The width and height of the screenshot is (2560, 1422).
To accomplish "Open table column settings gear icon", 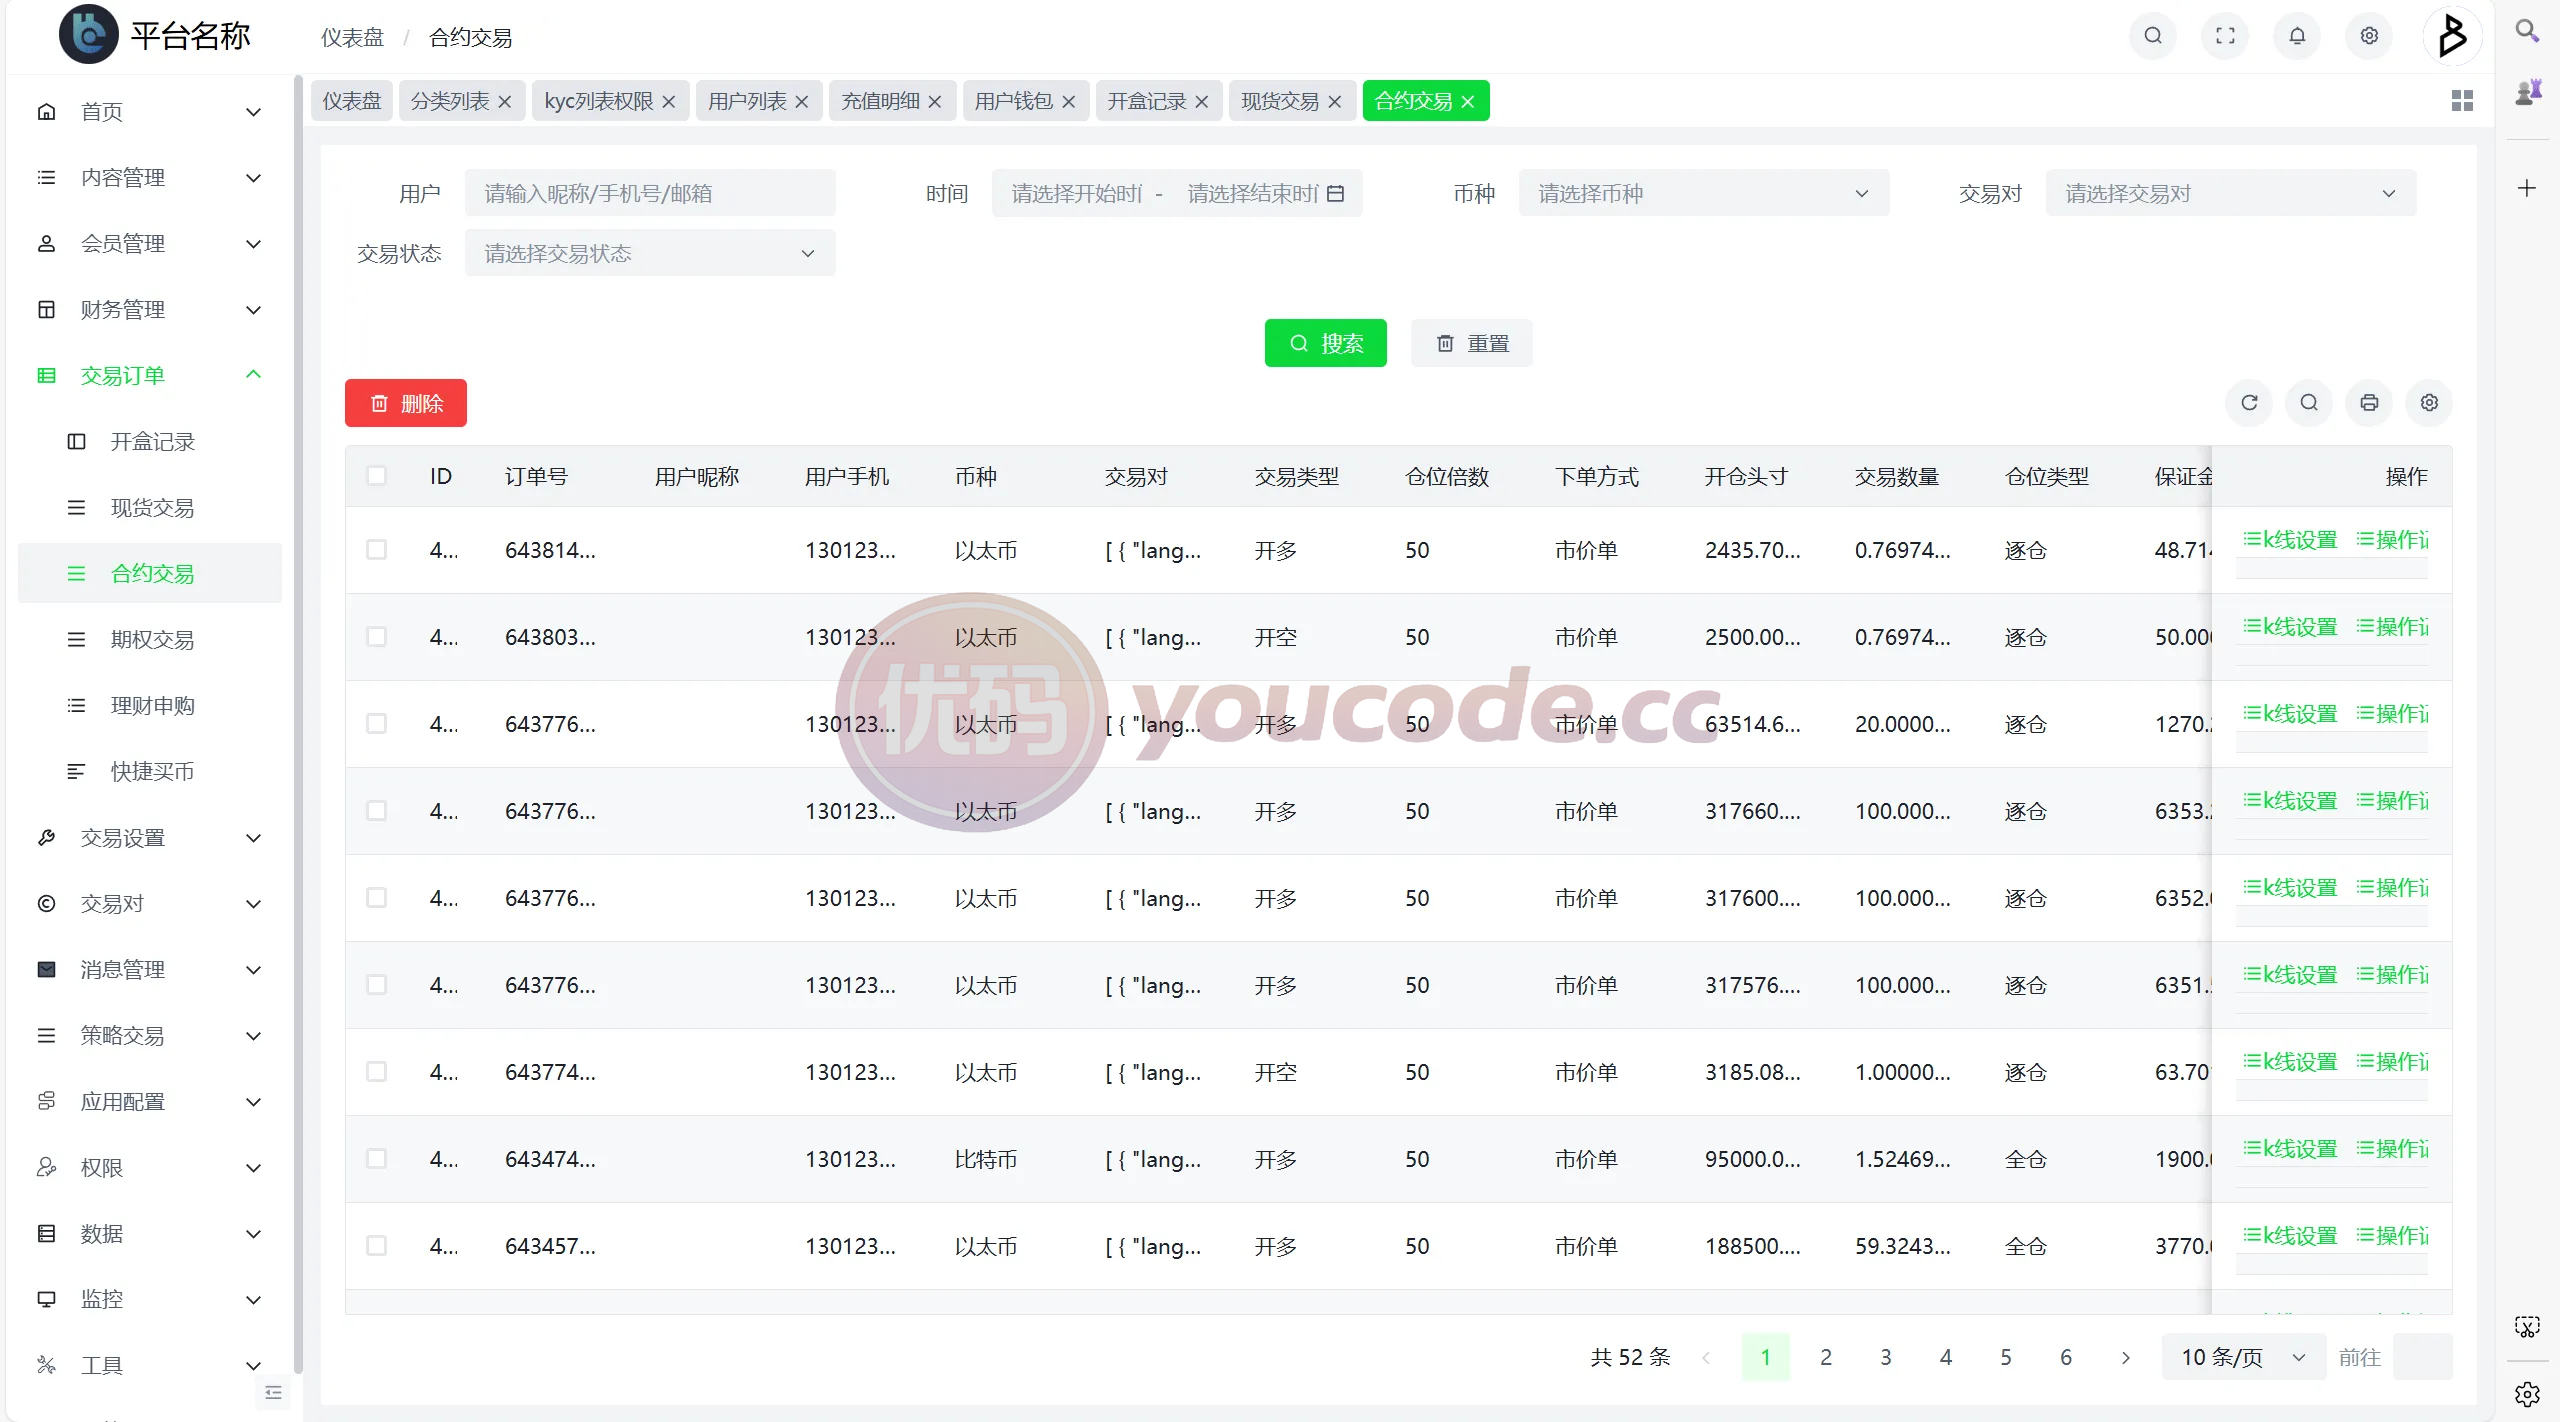I will [2429, 402].
